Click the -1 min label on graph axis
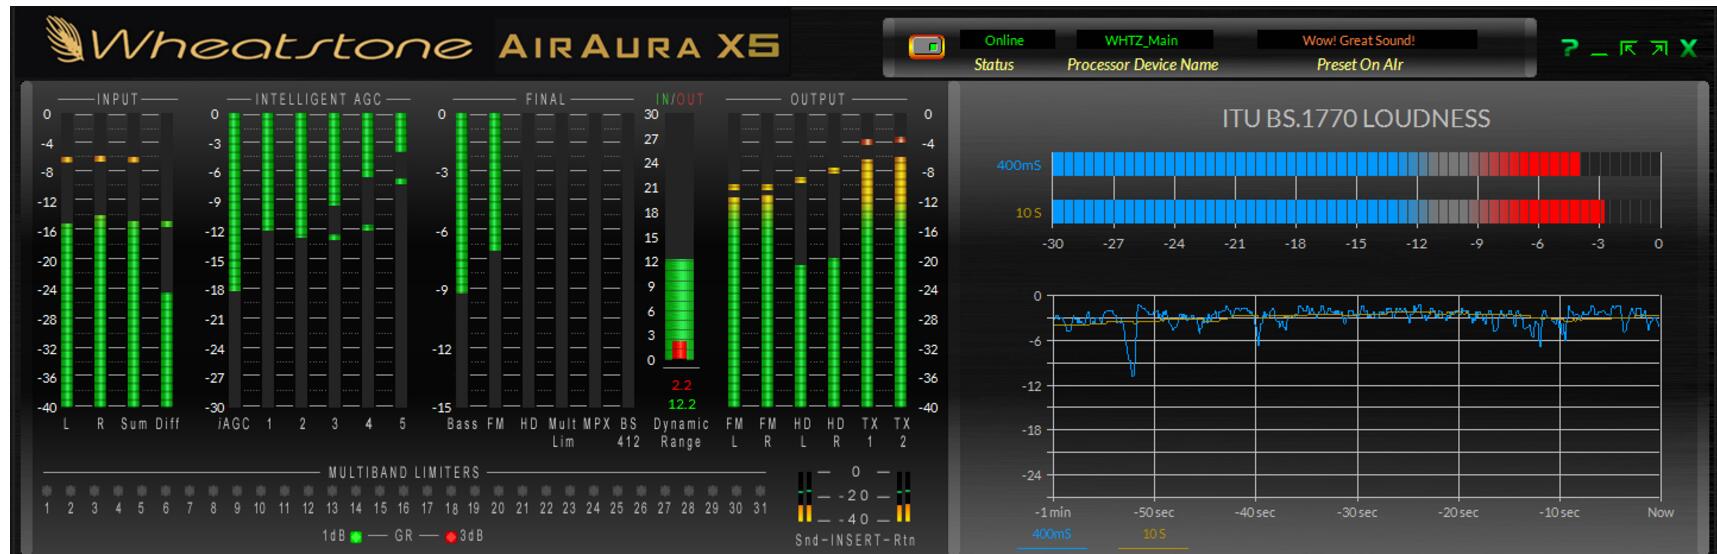1717x554 pixels. point(1053,512)
